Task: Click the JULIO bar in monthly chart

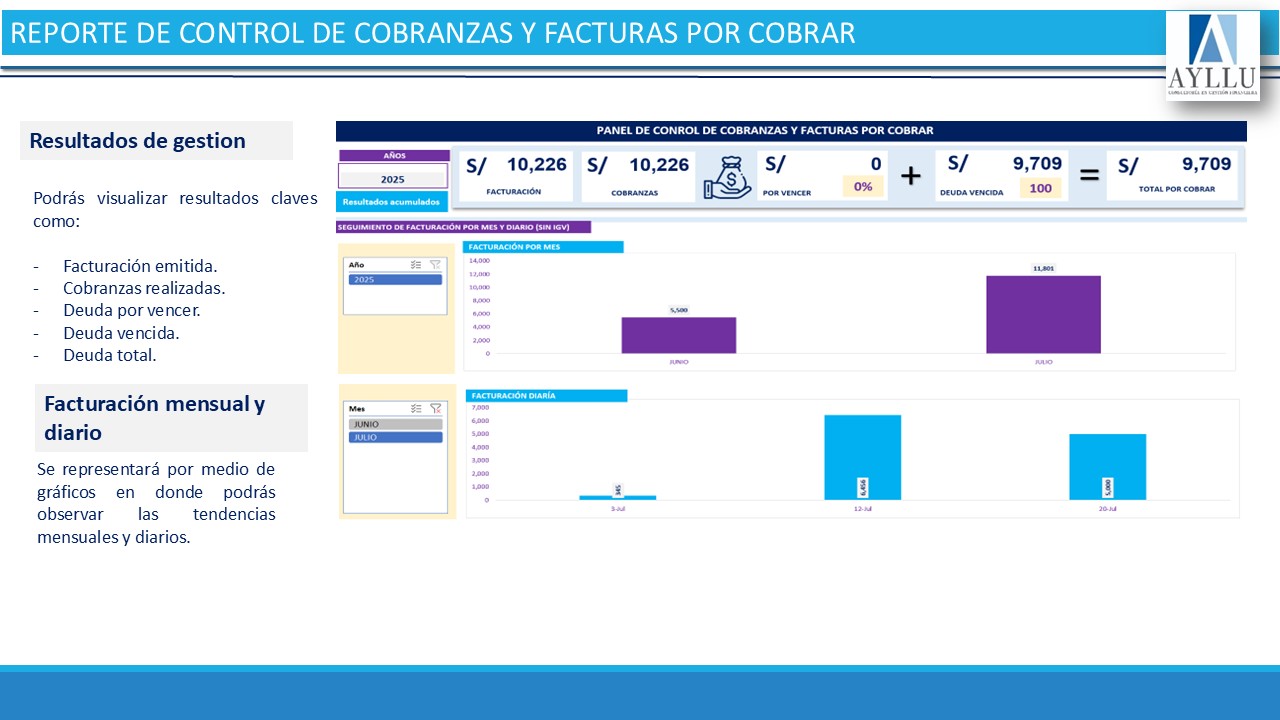Action: pyautogui.click(x=1043, y=314)
